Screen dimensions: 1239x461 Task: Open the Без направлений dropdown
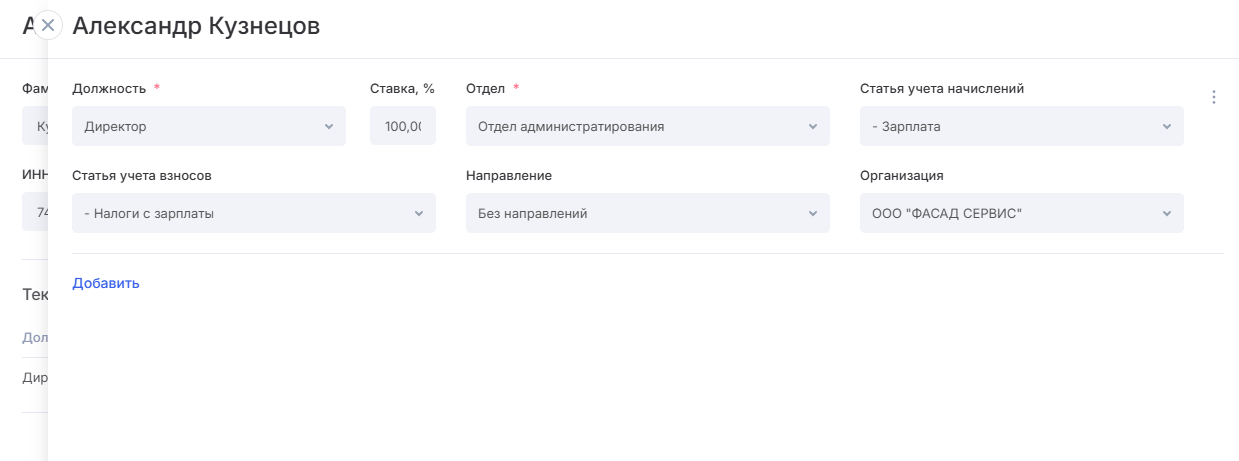[x=640, y=213]
